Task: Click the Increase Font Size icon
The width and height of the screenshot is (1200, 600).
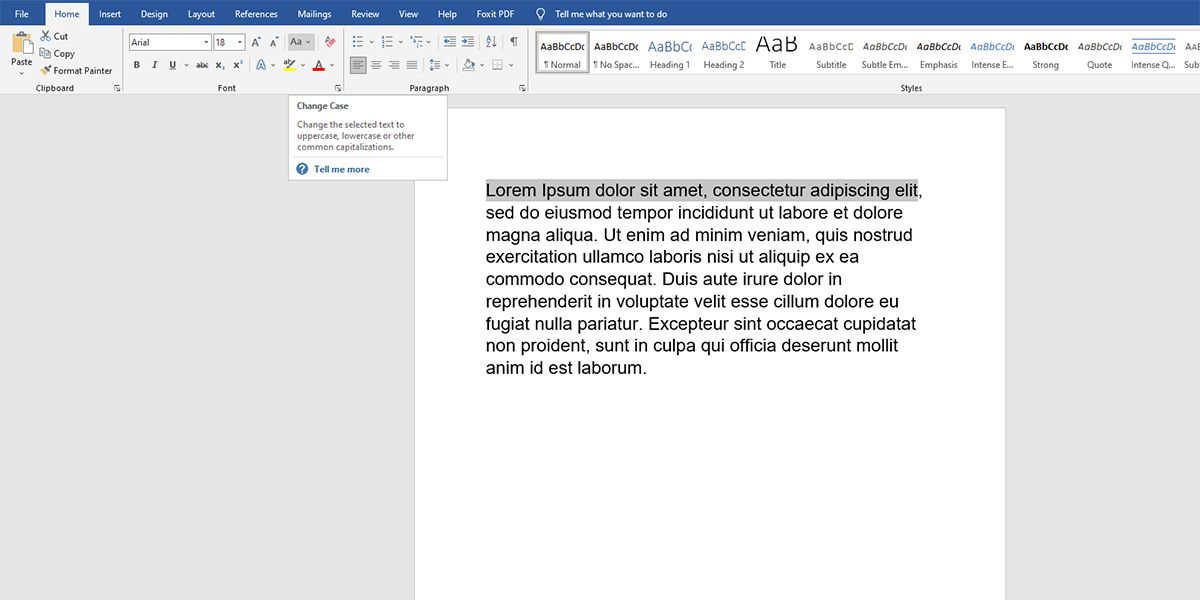Action: (256, 40)
